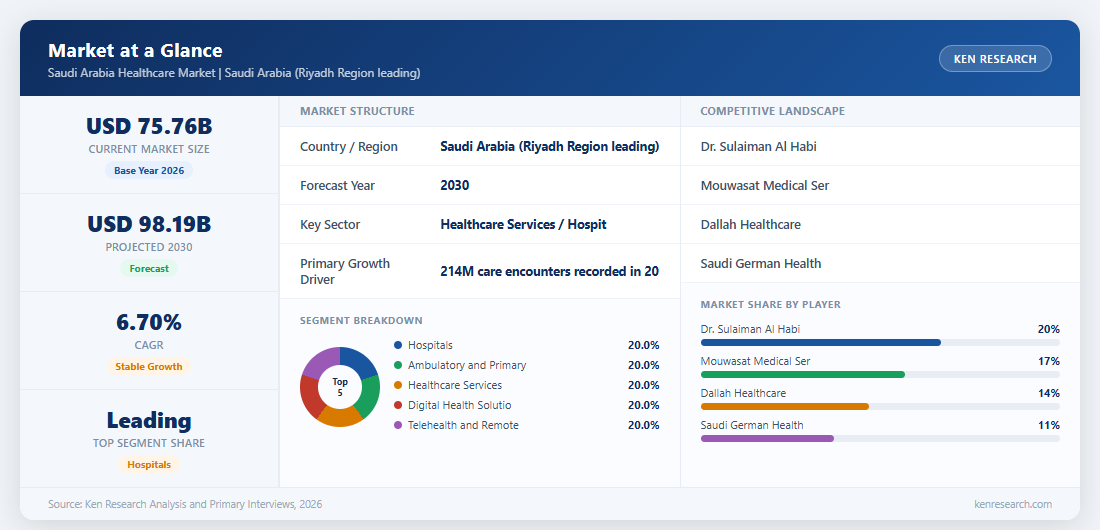The image size is (1100, 530).
Task: Click the USD 75.76B market size value
Action: (149, 126)
